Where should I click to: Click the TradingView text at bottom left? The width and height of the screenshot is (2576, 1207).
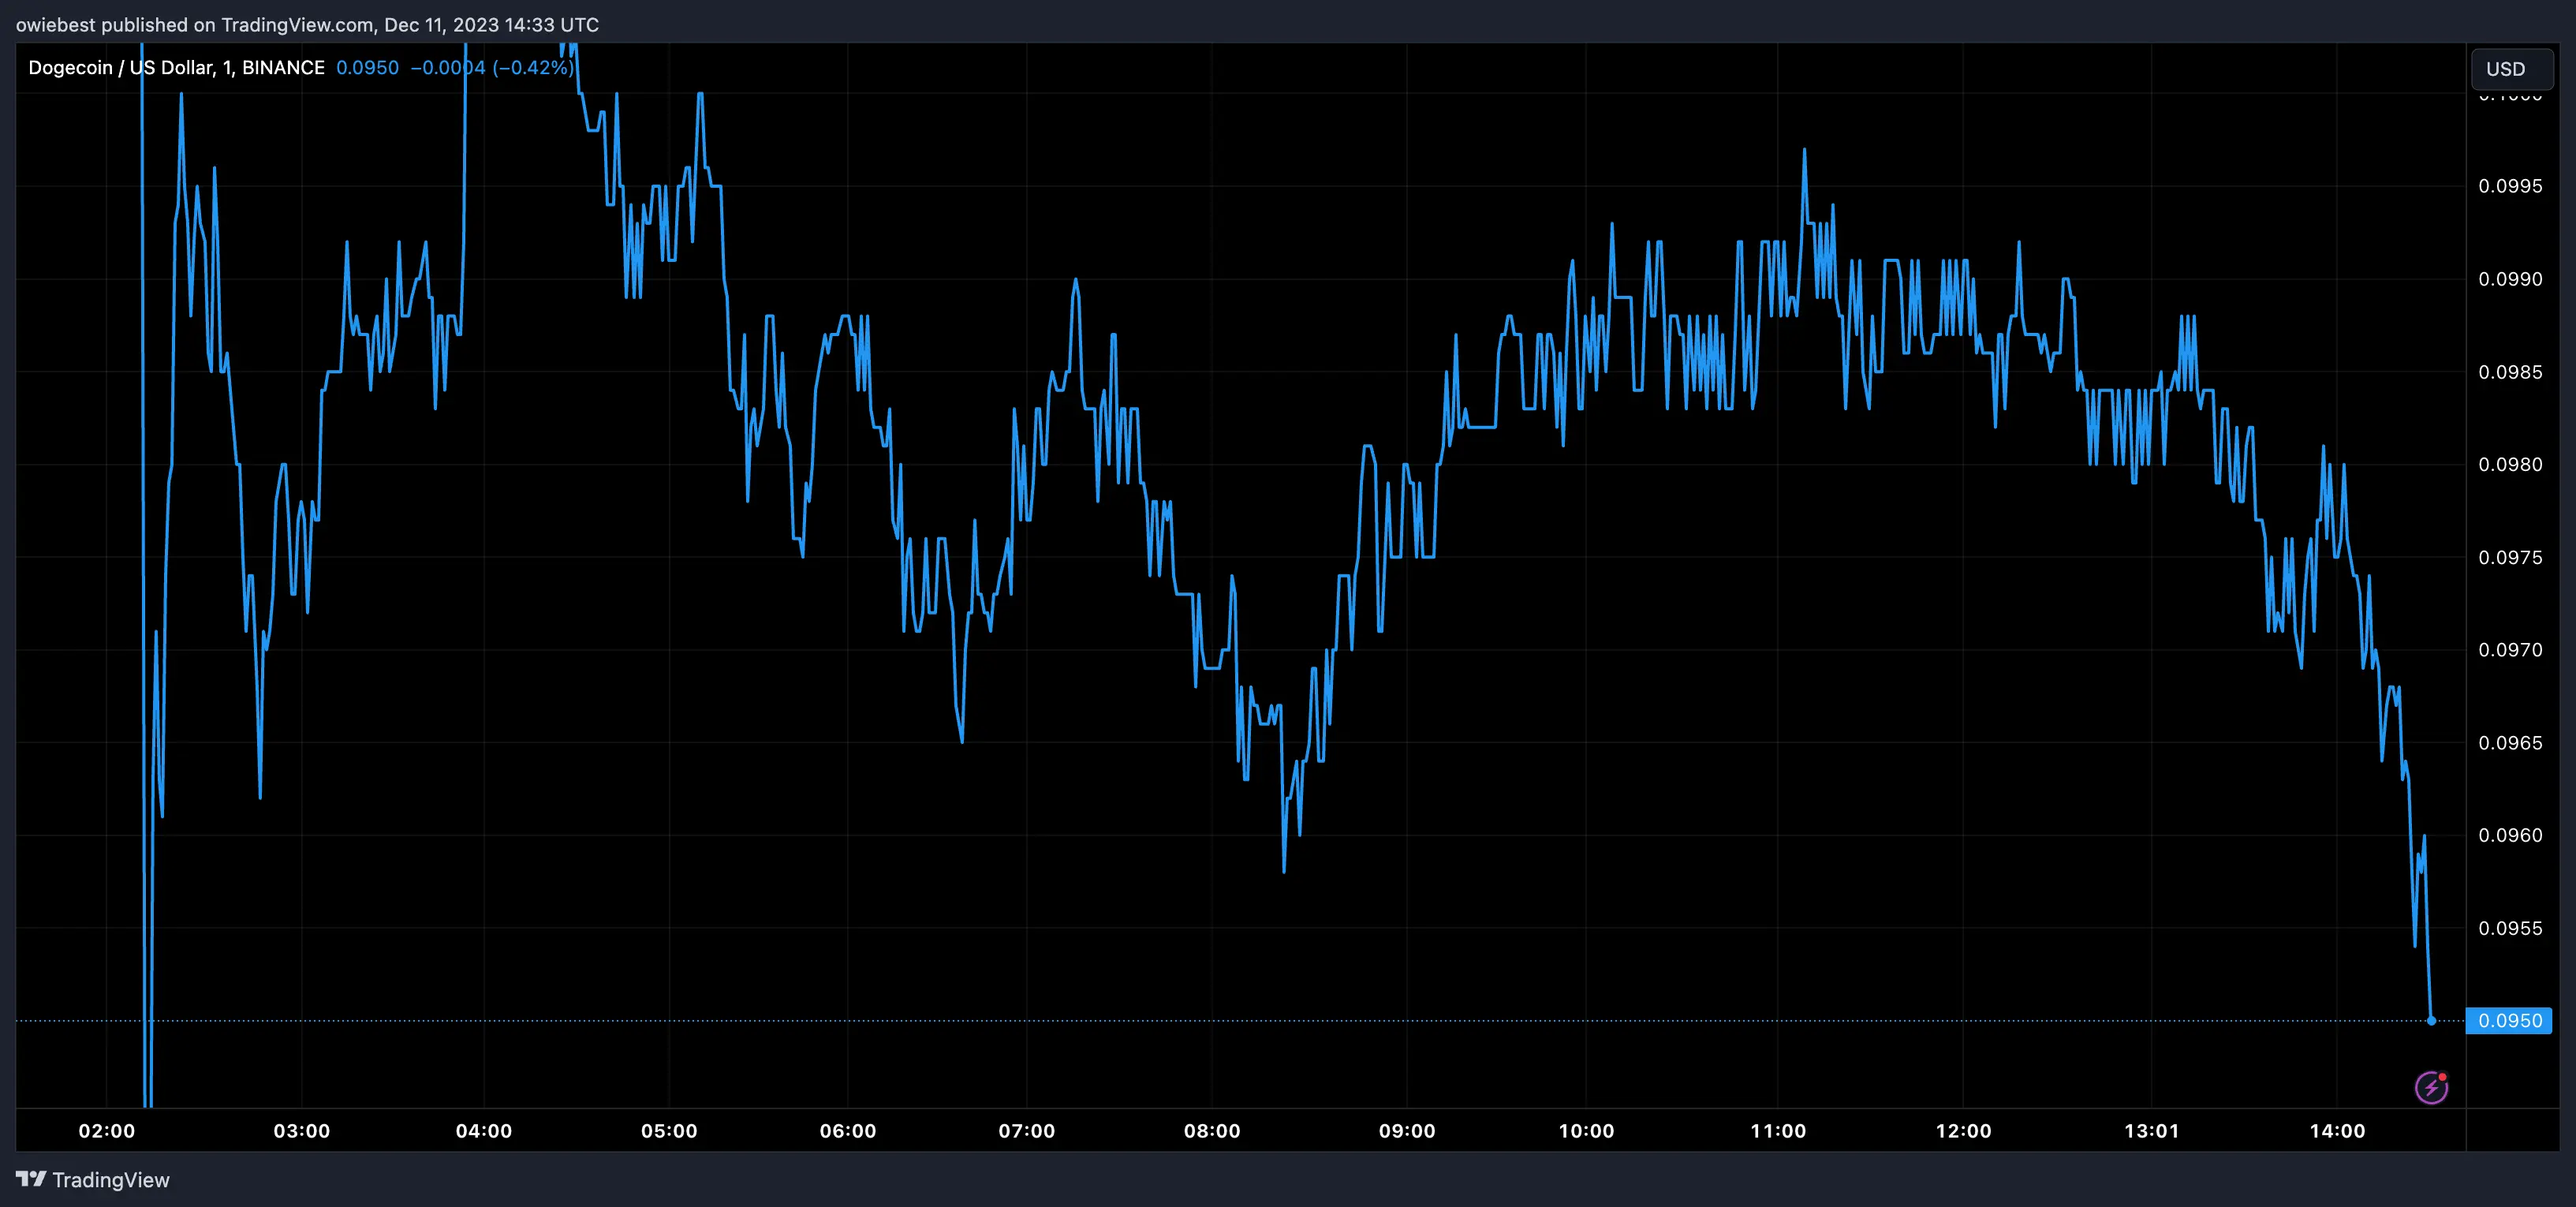[110, 1180]
